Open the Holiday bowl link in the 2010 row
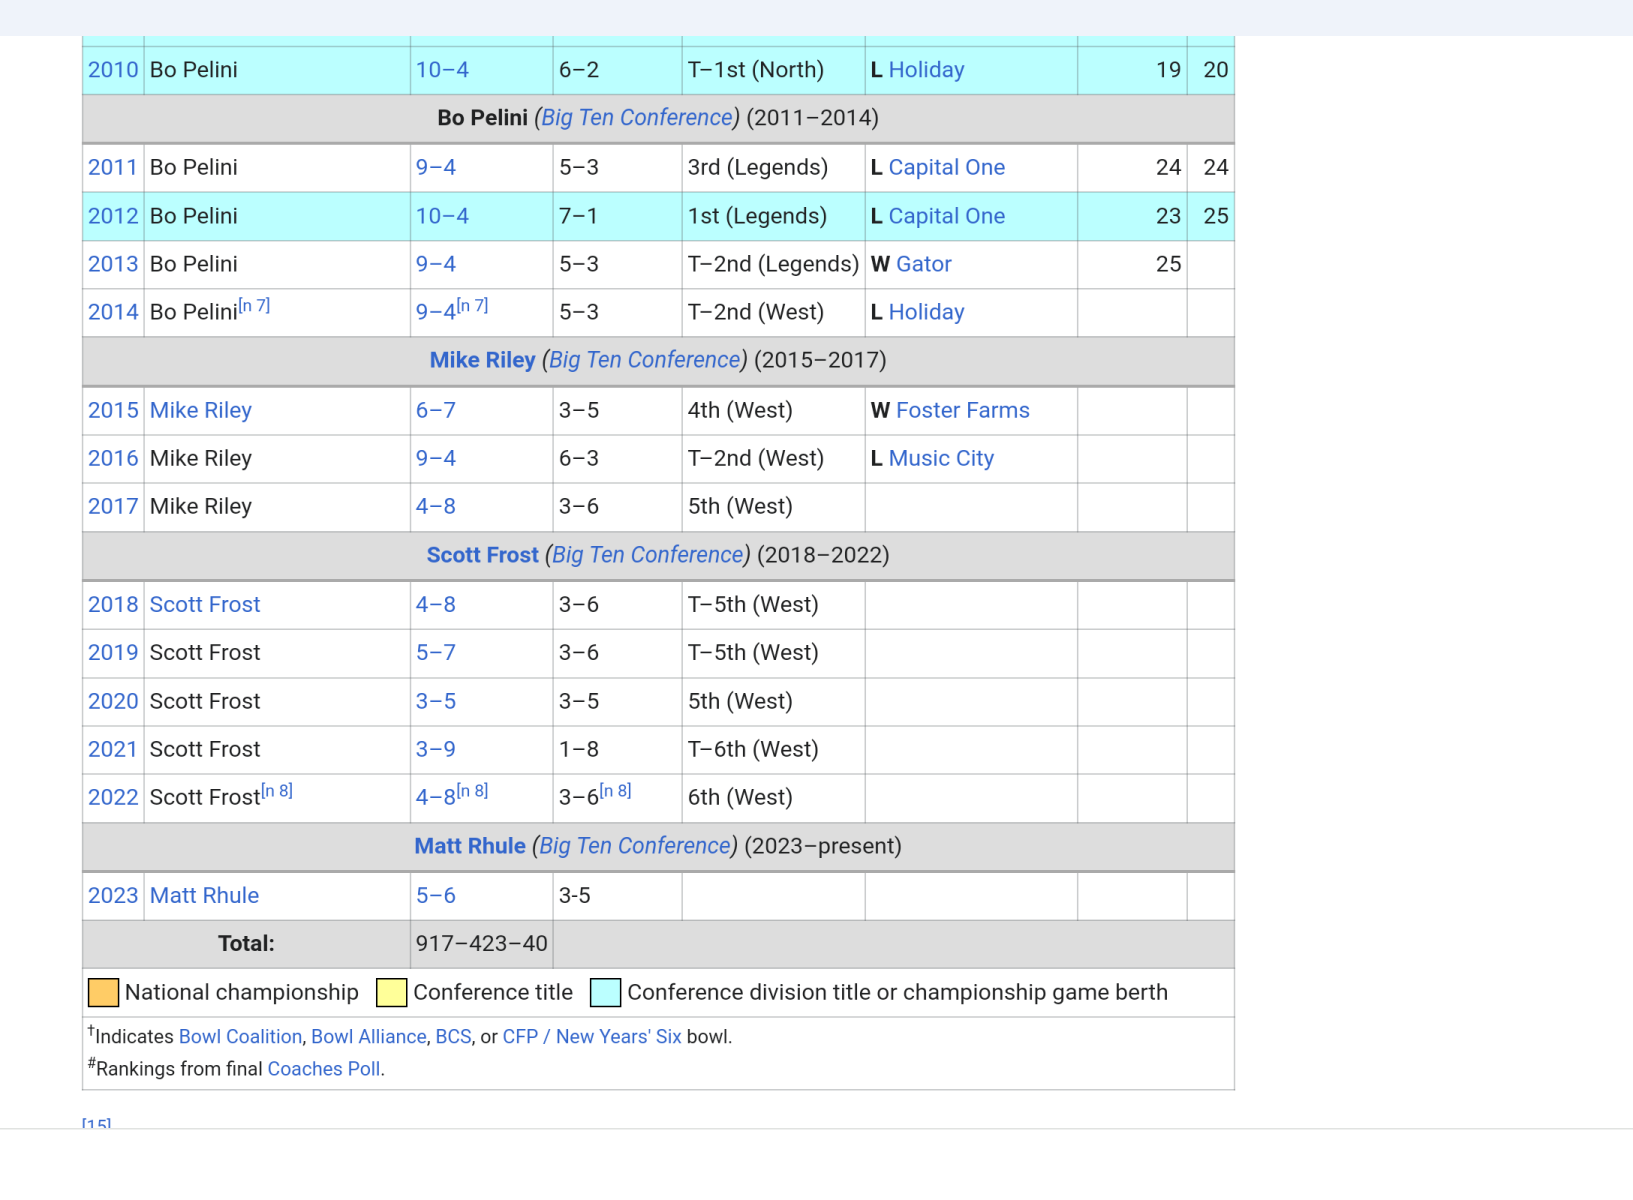 tap(926, 70)
